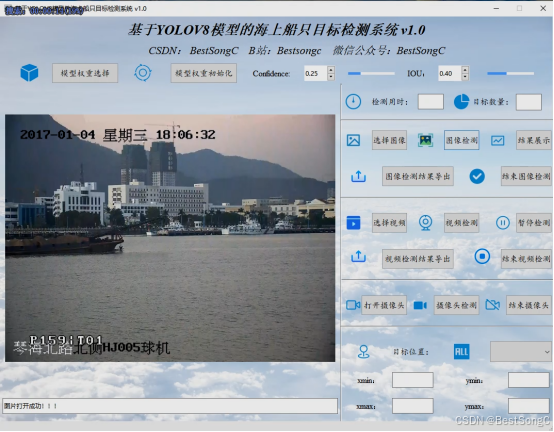Click the upload icon beside 图像检测结果导出
Screen dimensions: 554x432
click(358, 176)
